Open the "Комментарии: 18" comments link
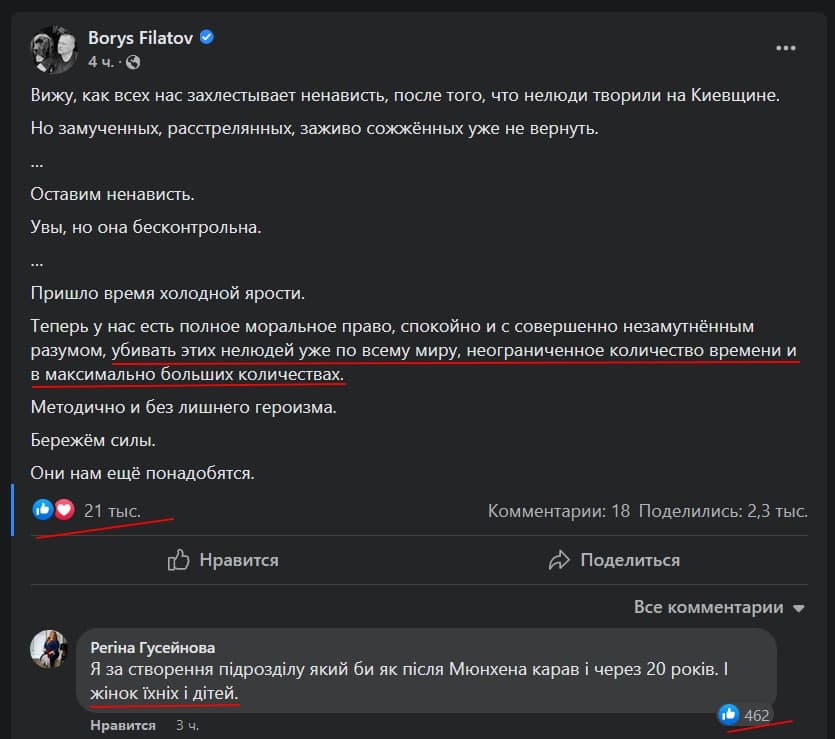Viewport: 835px width, 739px height. click(558, 510)
